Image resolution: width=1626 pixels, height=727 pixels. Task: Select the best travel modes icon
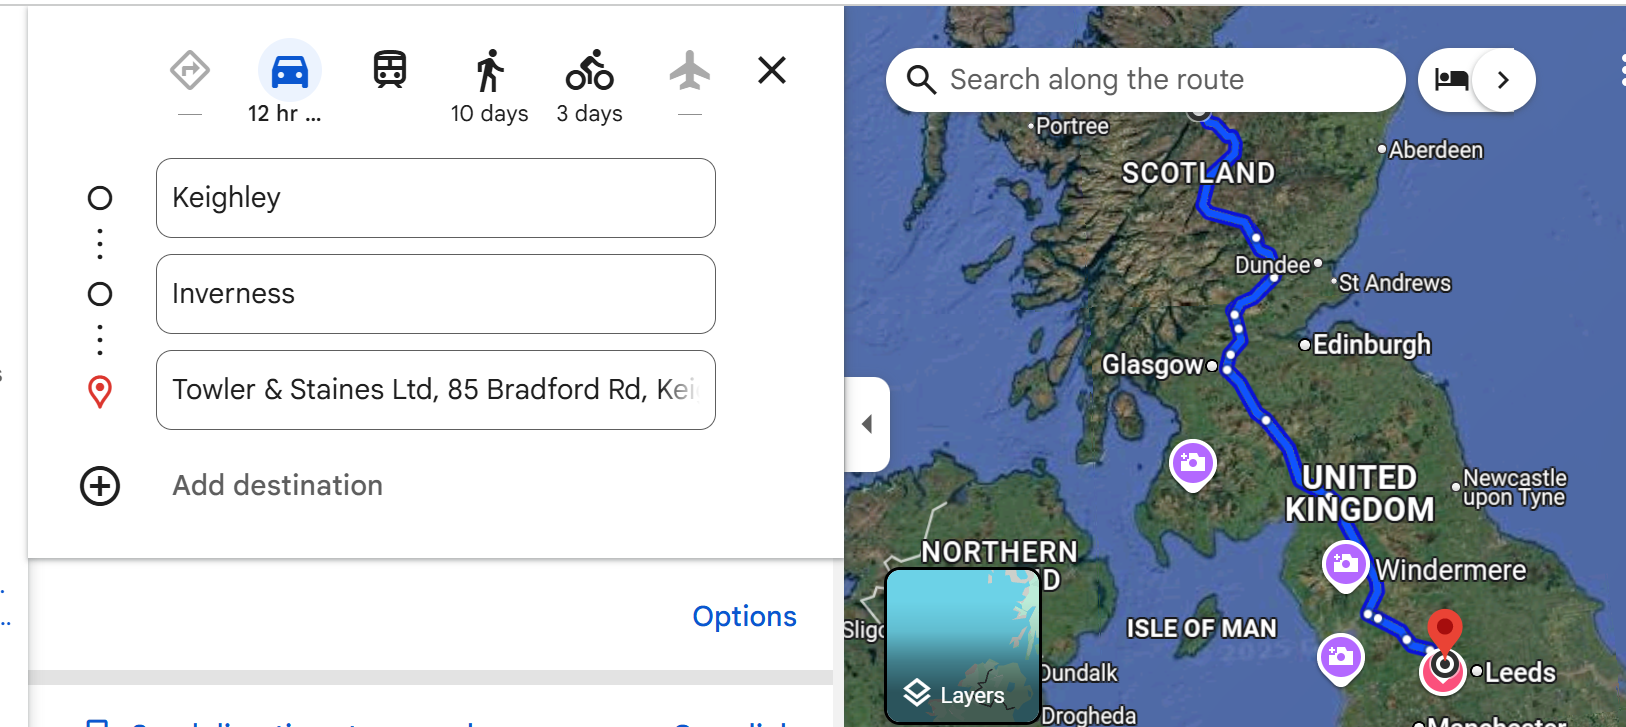click(189, 71)
